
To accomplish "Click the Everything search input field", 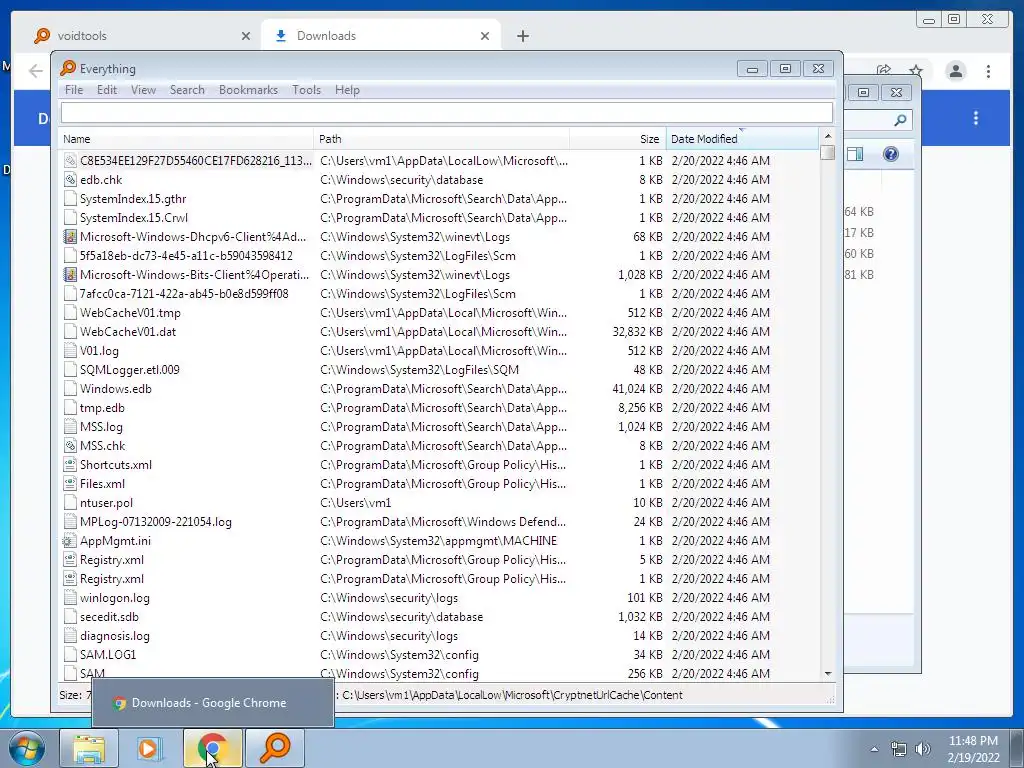I will pos(447,112).
